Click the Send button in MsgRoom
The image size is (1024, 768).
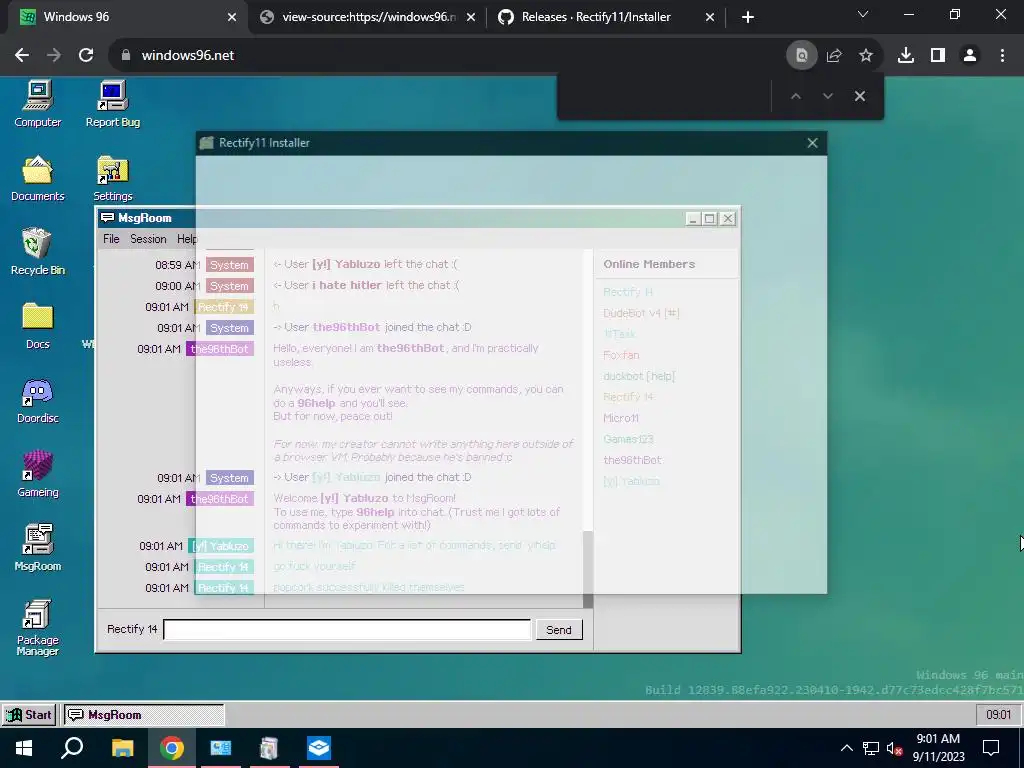click(558, 630)
